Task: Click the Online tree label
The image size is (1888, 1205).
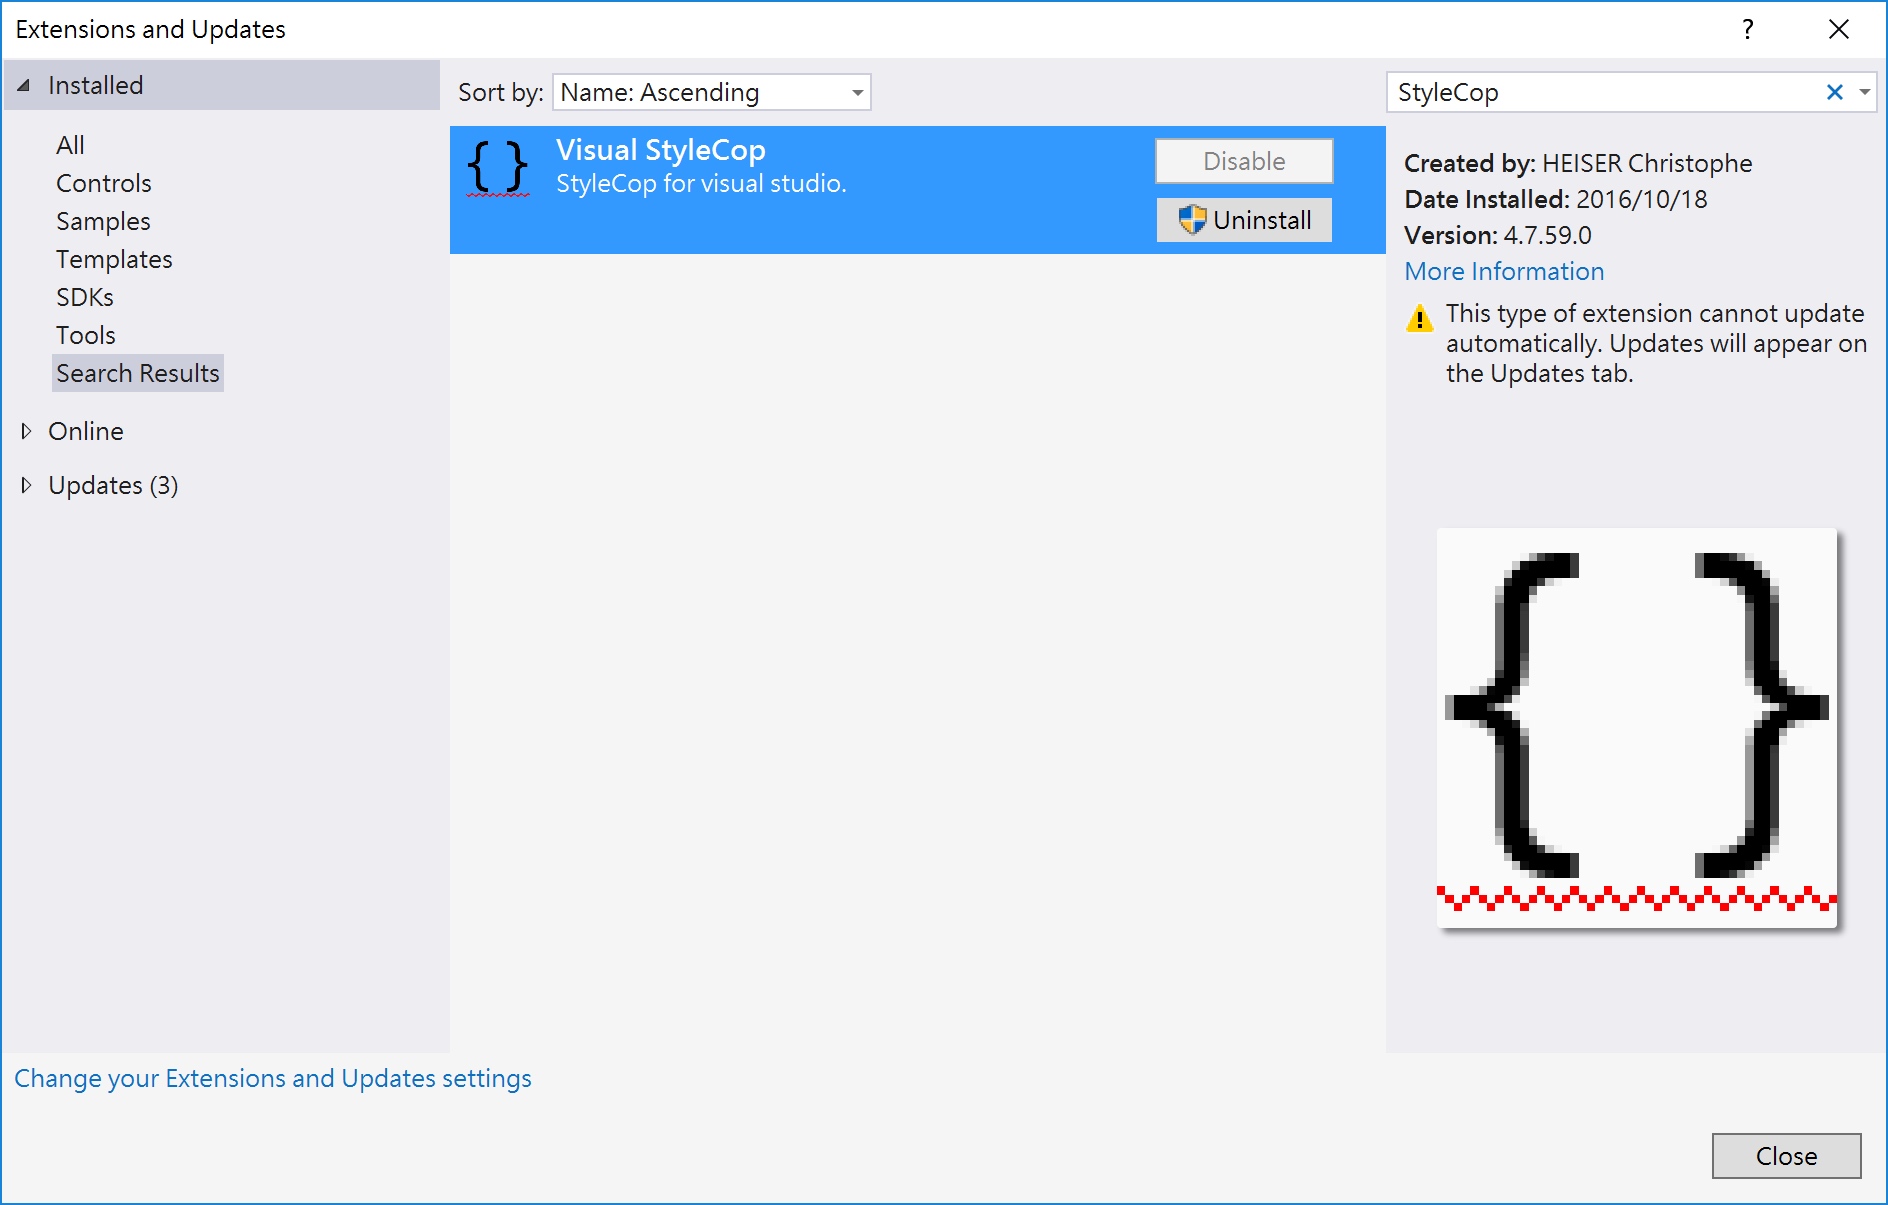Action: (86, 431)
